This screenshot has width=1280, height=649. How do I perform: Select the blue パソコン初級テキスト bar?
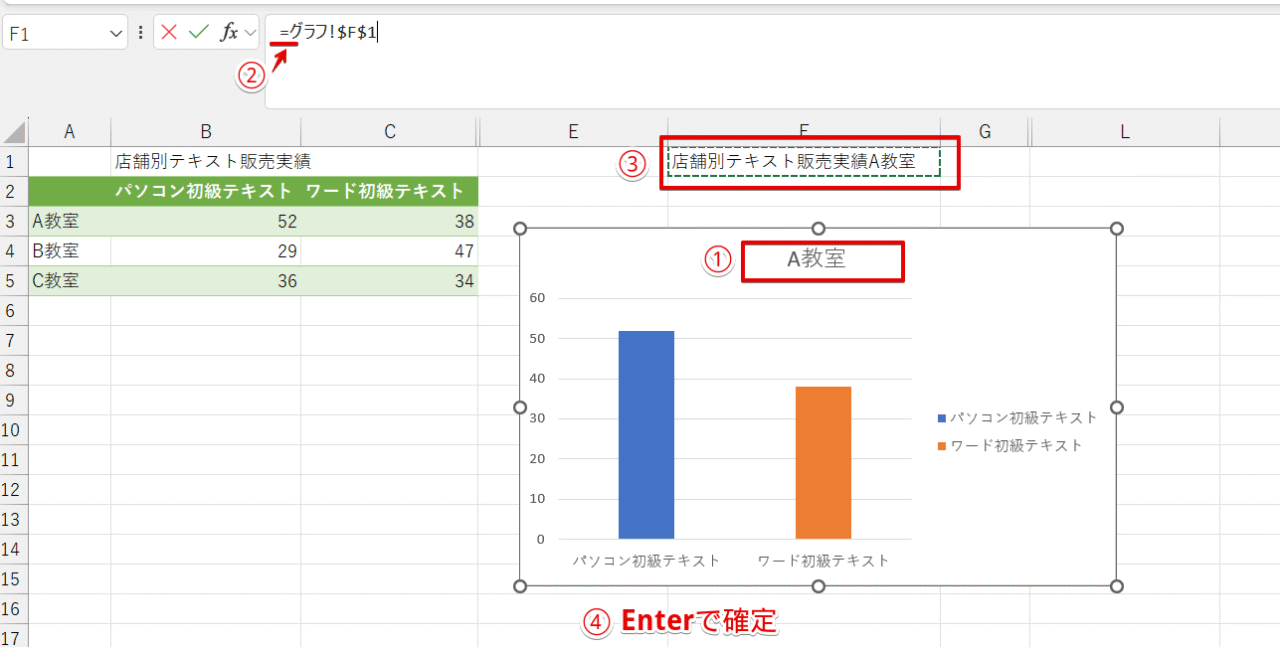pyautogui.click(x=646, y=435)
